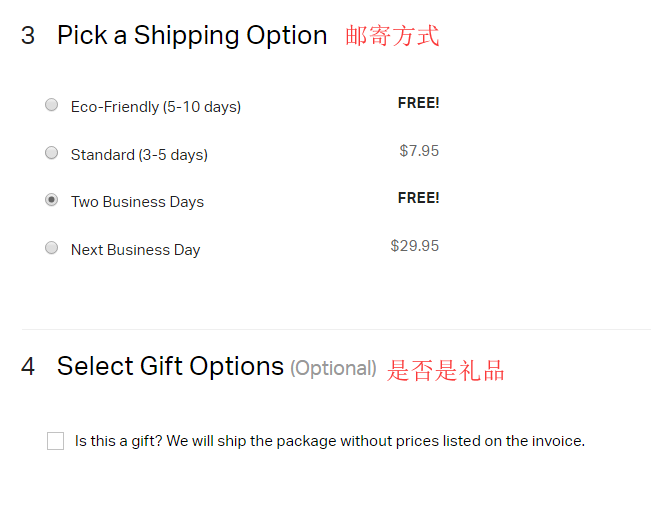The image size is (651, 515).
Task: Click the FREE! price beside Eco-Friendly
Action: pyautogui.click(x=418, y=103)
